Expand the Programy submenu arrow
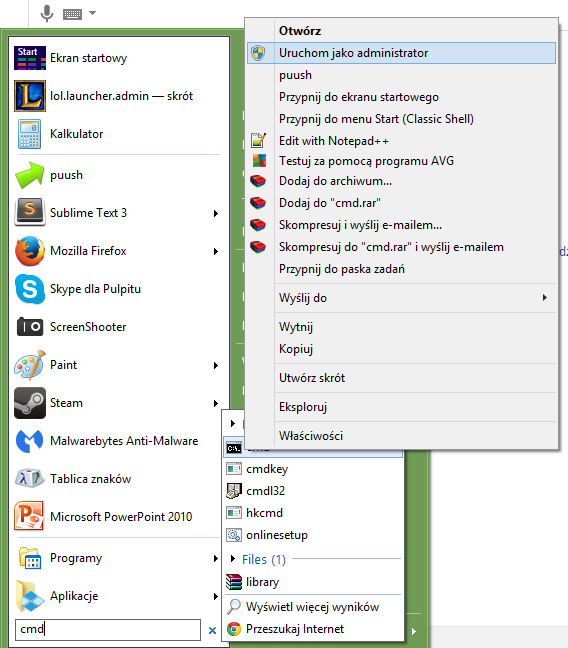 (x=215, y=559)
